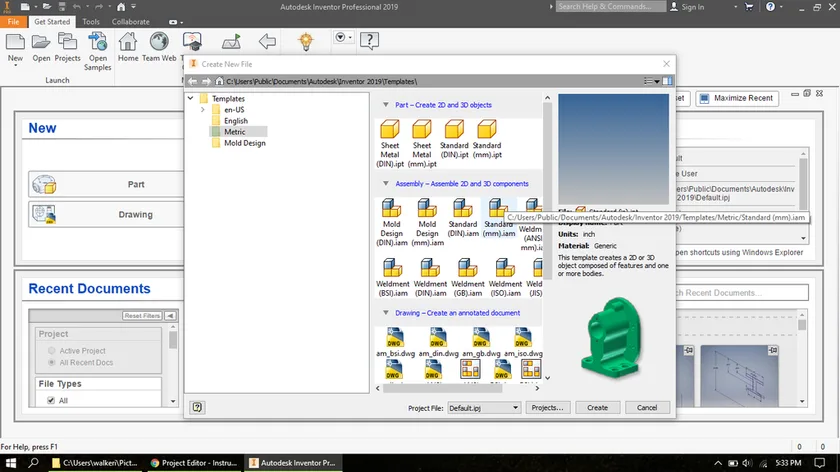Image resolution: width=840 pixels, height=472 pixels.
Task: Select Weldment (GB).iam template
Action: coord(468,278)
